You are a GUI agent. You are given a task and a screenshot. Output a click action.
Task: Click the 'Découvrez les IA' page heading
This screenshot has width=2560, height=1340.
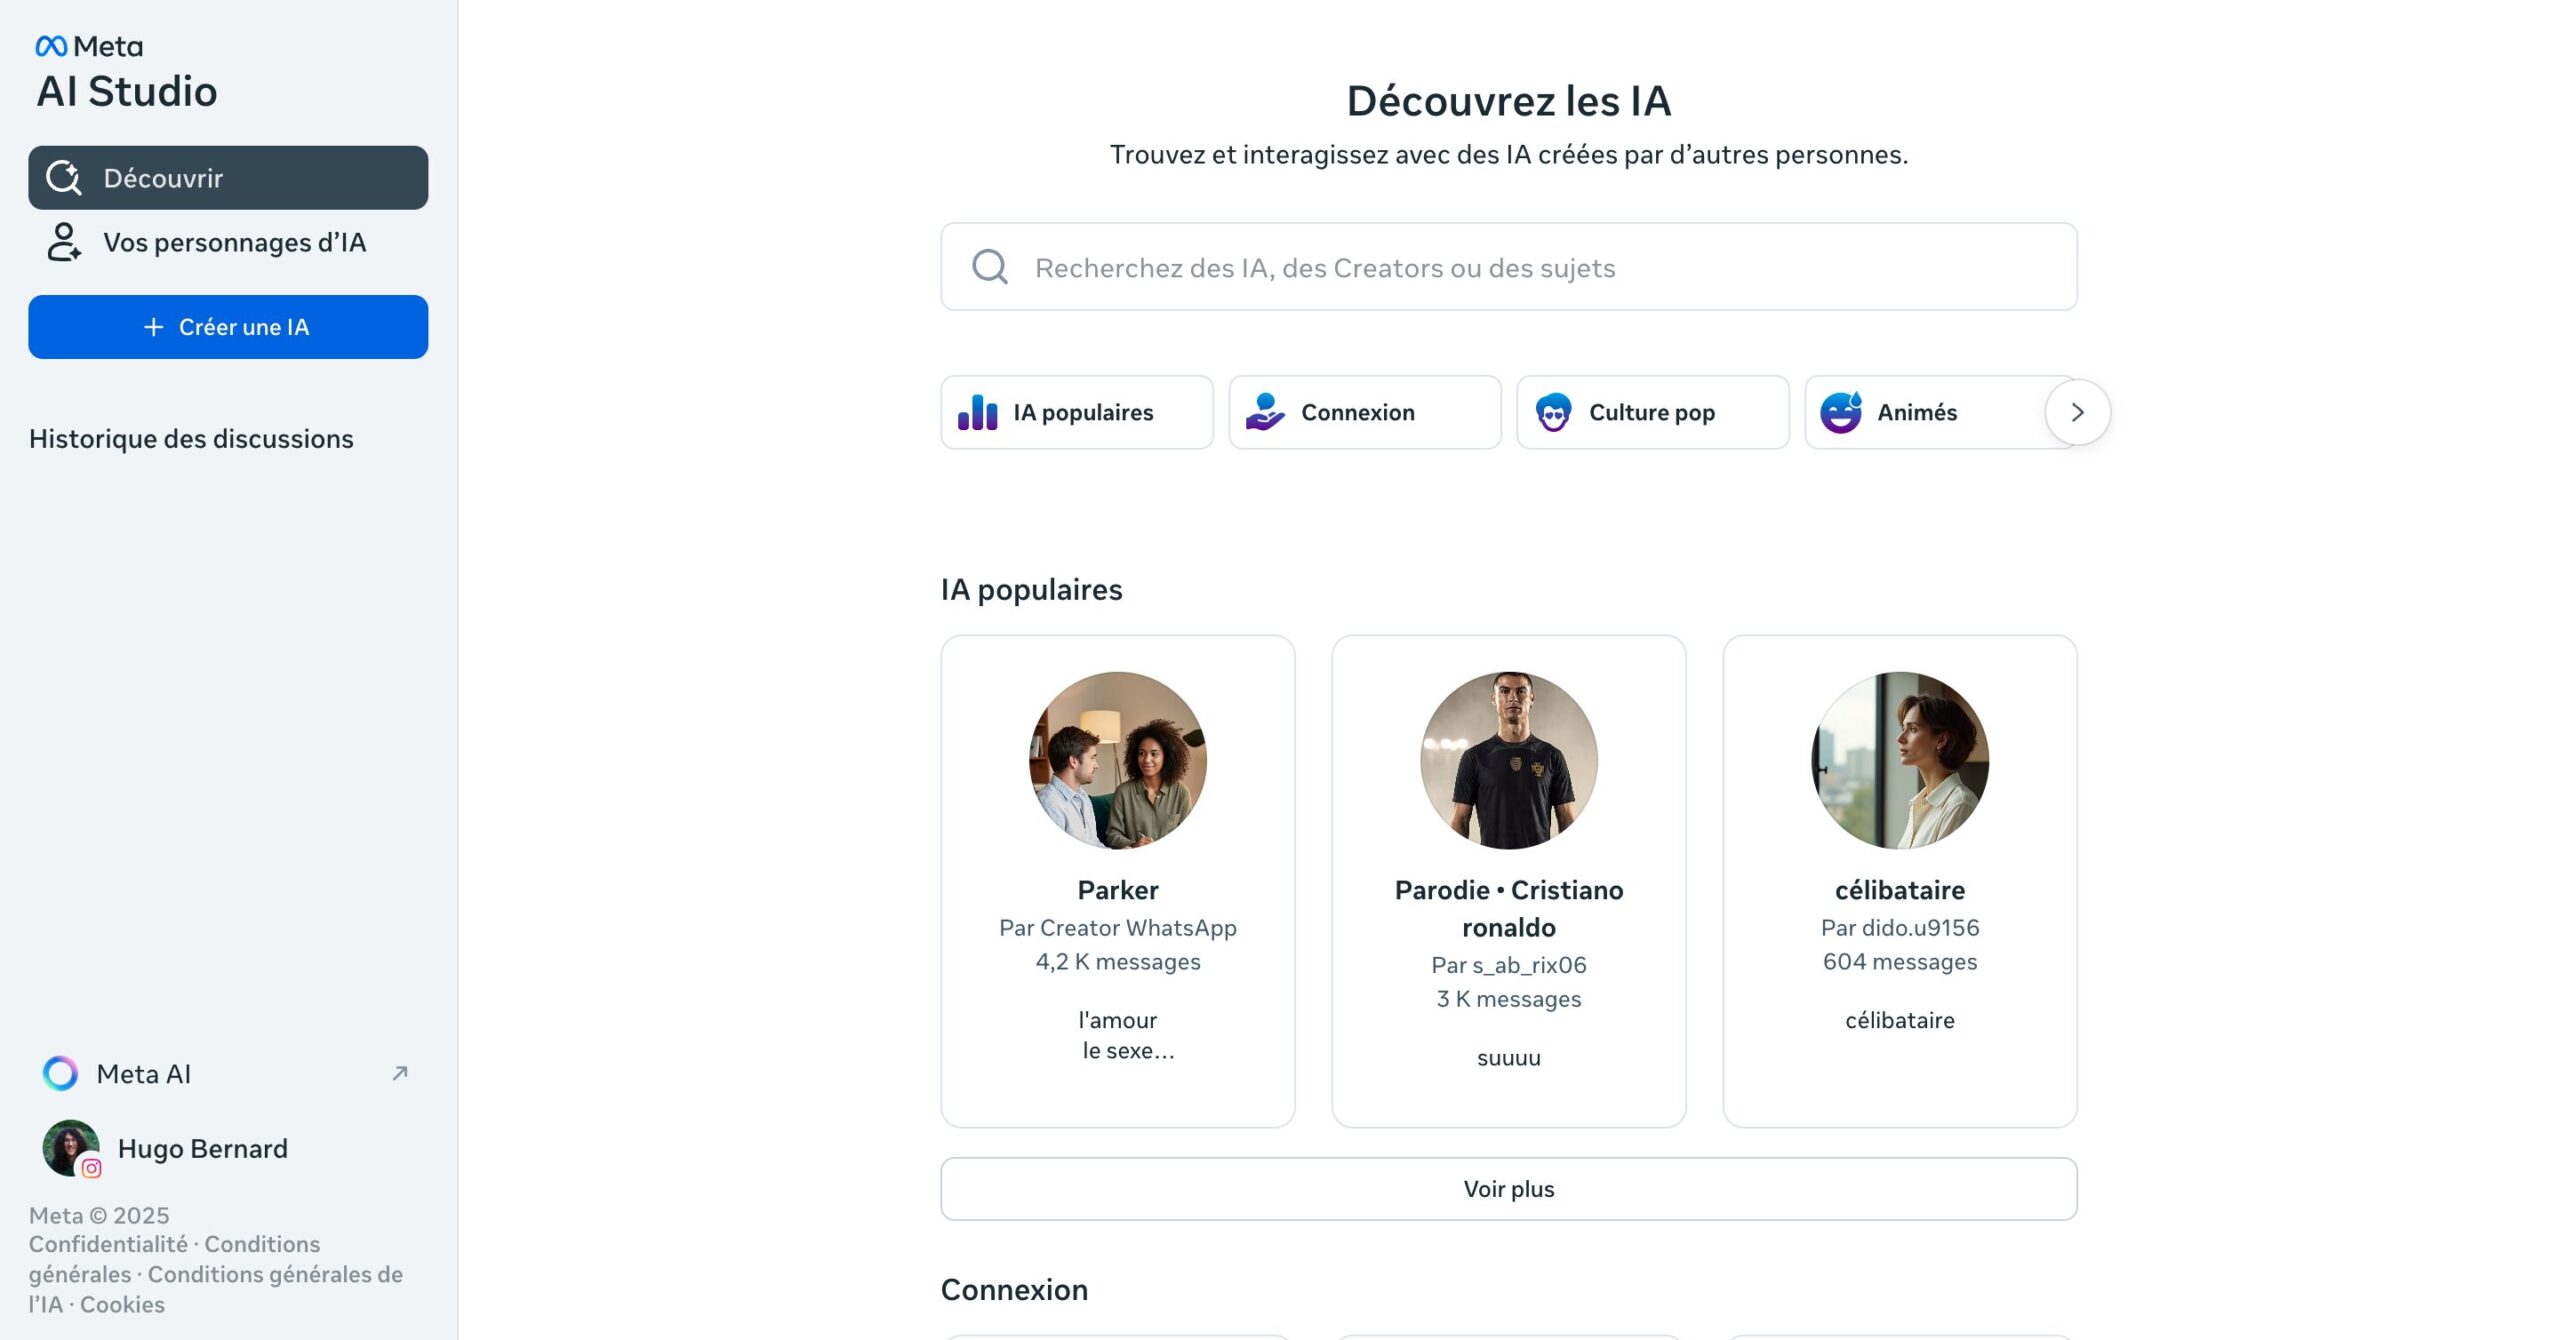[1508, 100]
